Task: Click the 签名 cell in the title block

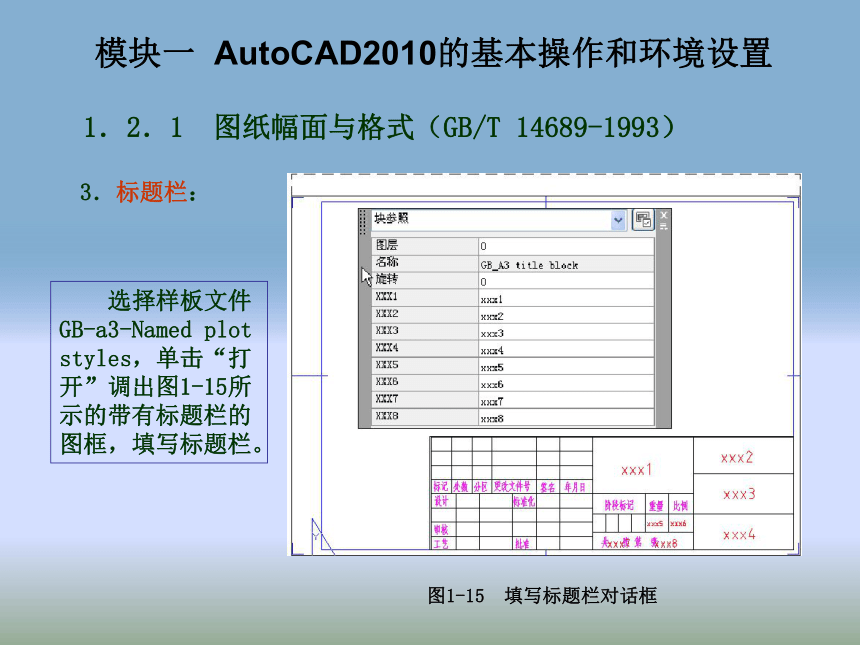Action: (547, 487)
